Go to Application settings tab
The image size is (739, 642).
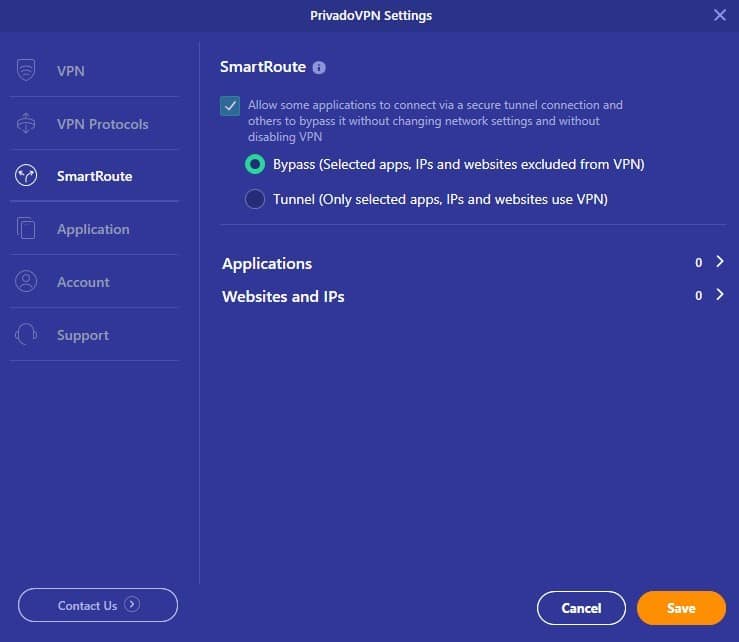94,229
